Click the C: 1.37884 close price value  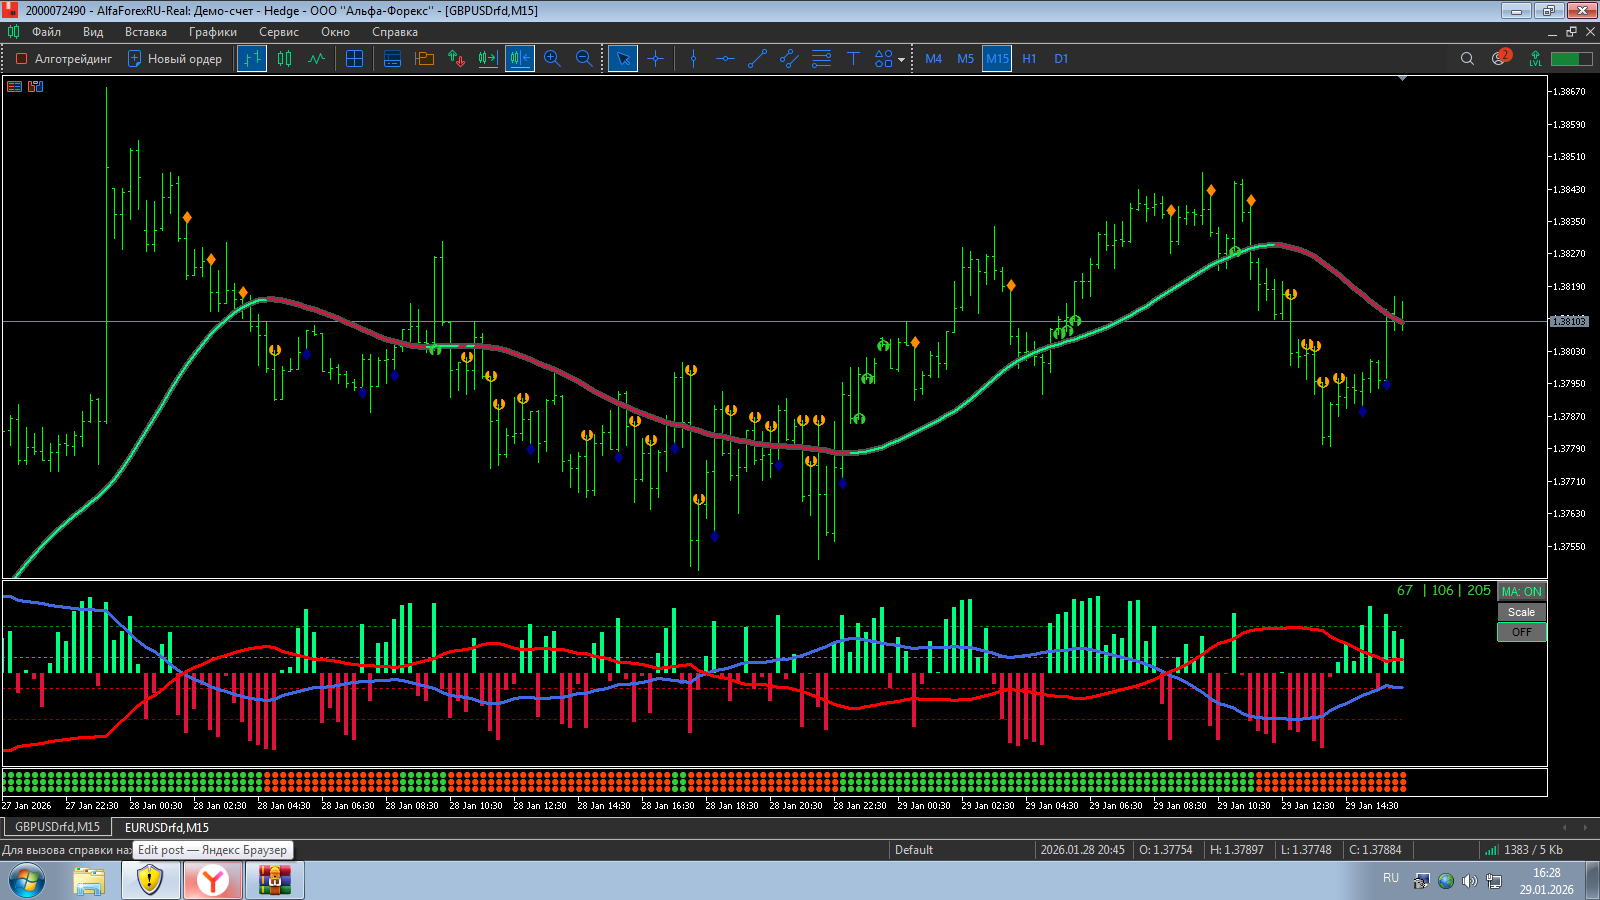coord(1375,850)
